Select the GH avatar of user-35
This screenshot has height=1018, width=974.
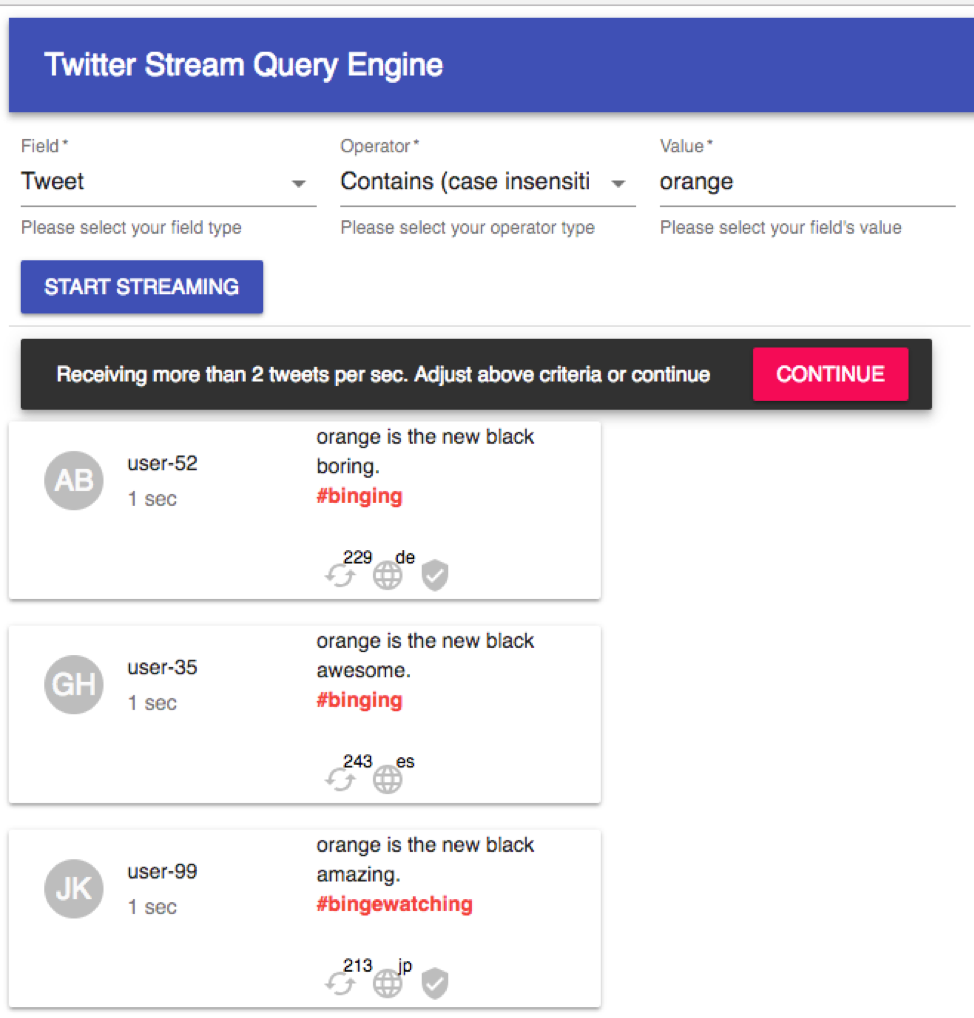(x=74, y=684)
